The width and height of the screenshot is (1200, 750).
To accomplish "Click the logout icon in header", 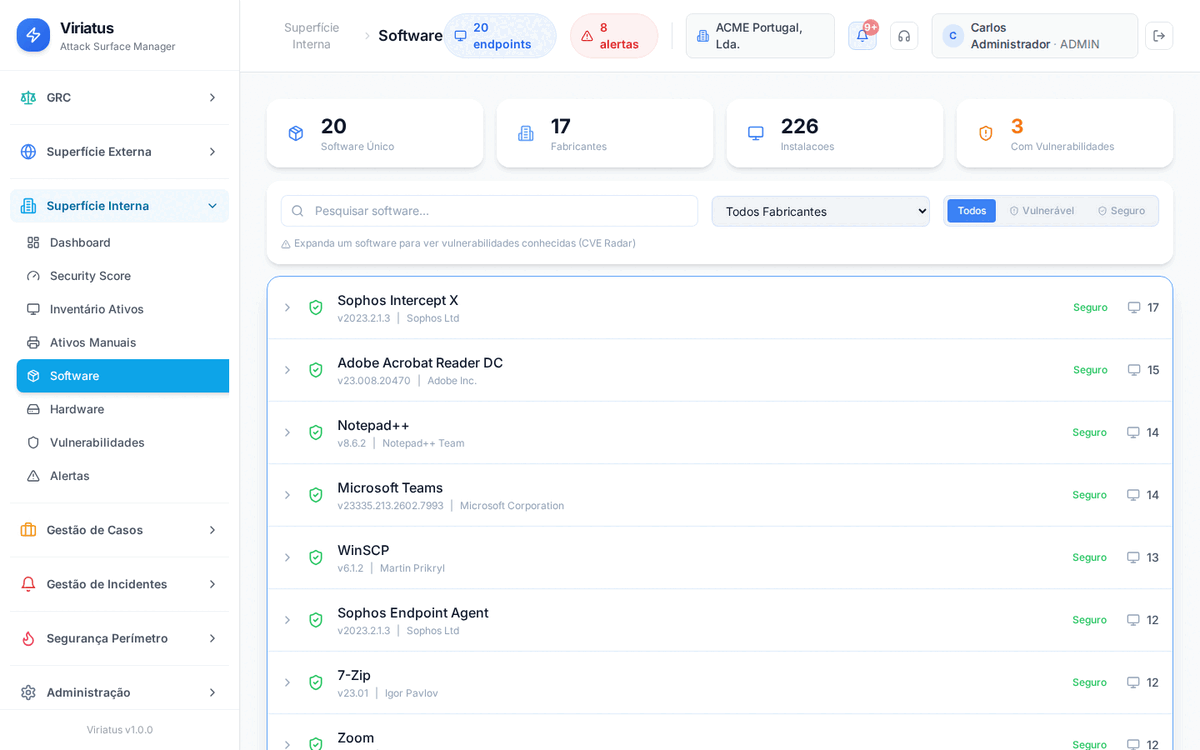I will click(1159, 36).
